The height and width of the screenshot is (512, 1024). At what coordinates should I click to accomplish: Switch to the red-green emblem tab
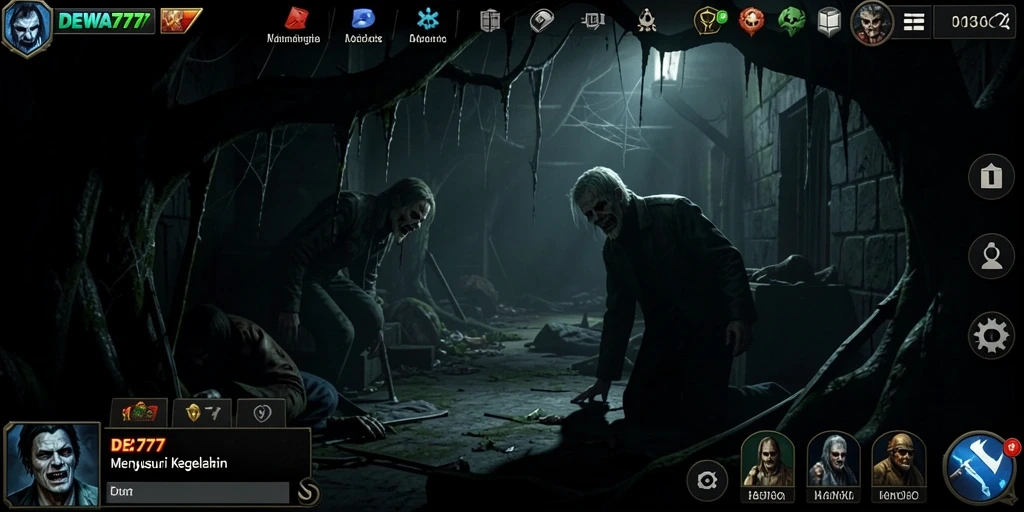[x=139, y=413]
